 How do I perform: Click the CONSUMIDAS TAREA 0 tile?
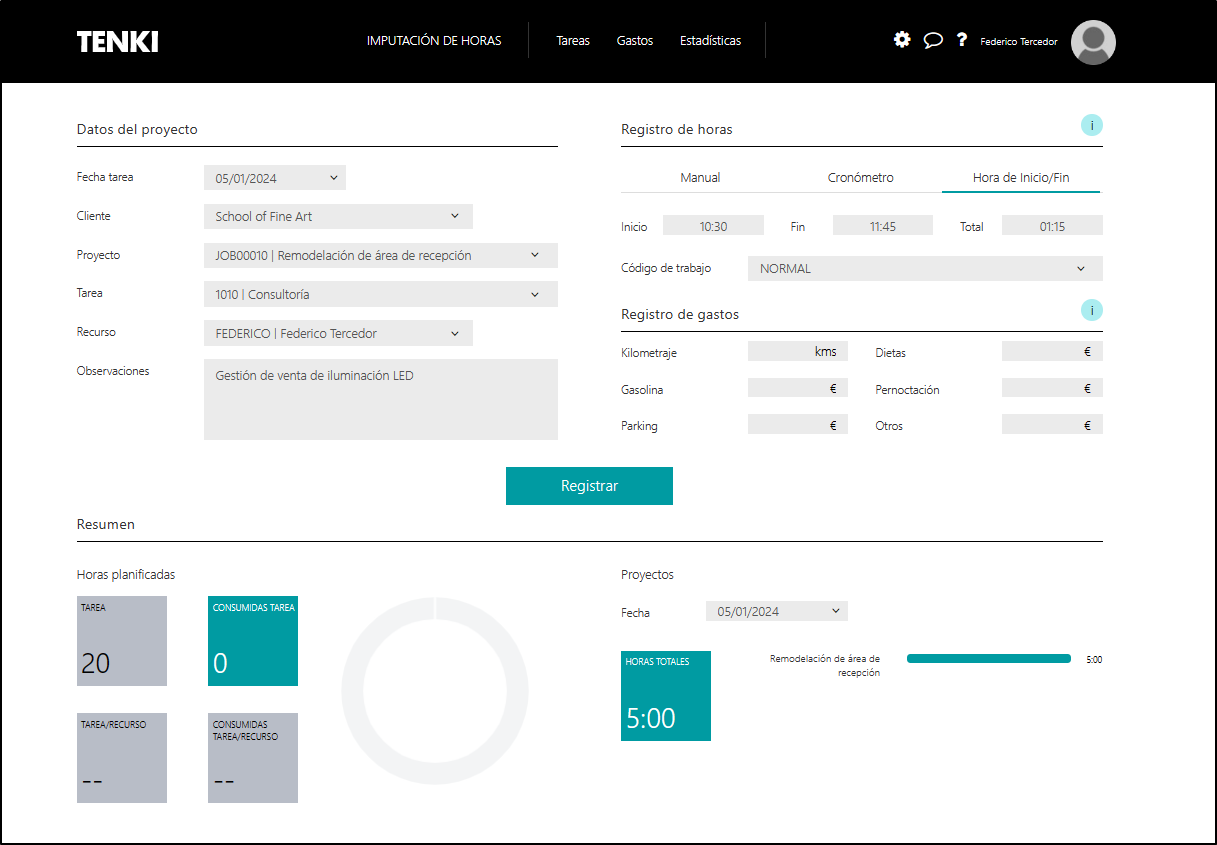[253, 641]
